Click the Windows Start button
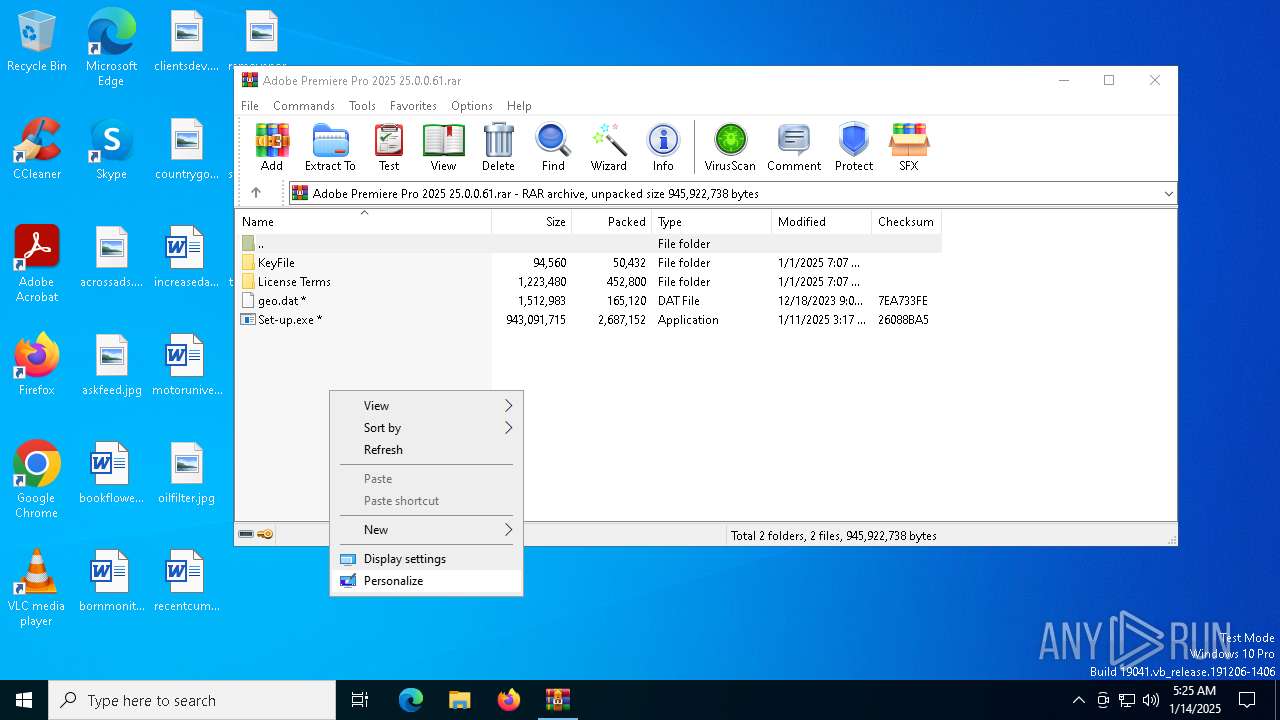The width and height of the screenshot is (1280, 720). coord(24,700)
